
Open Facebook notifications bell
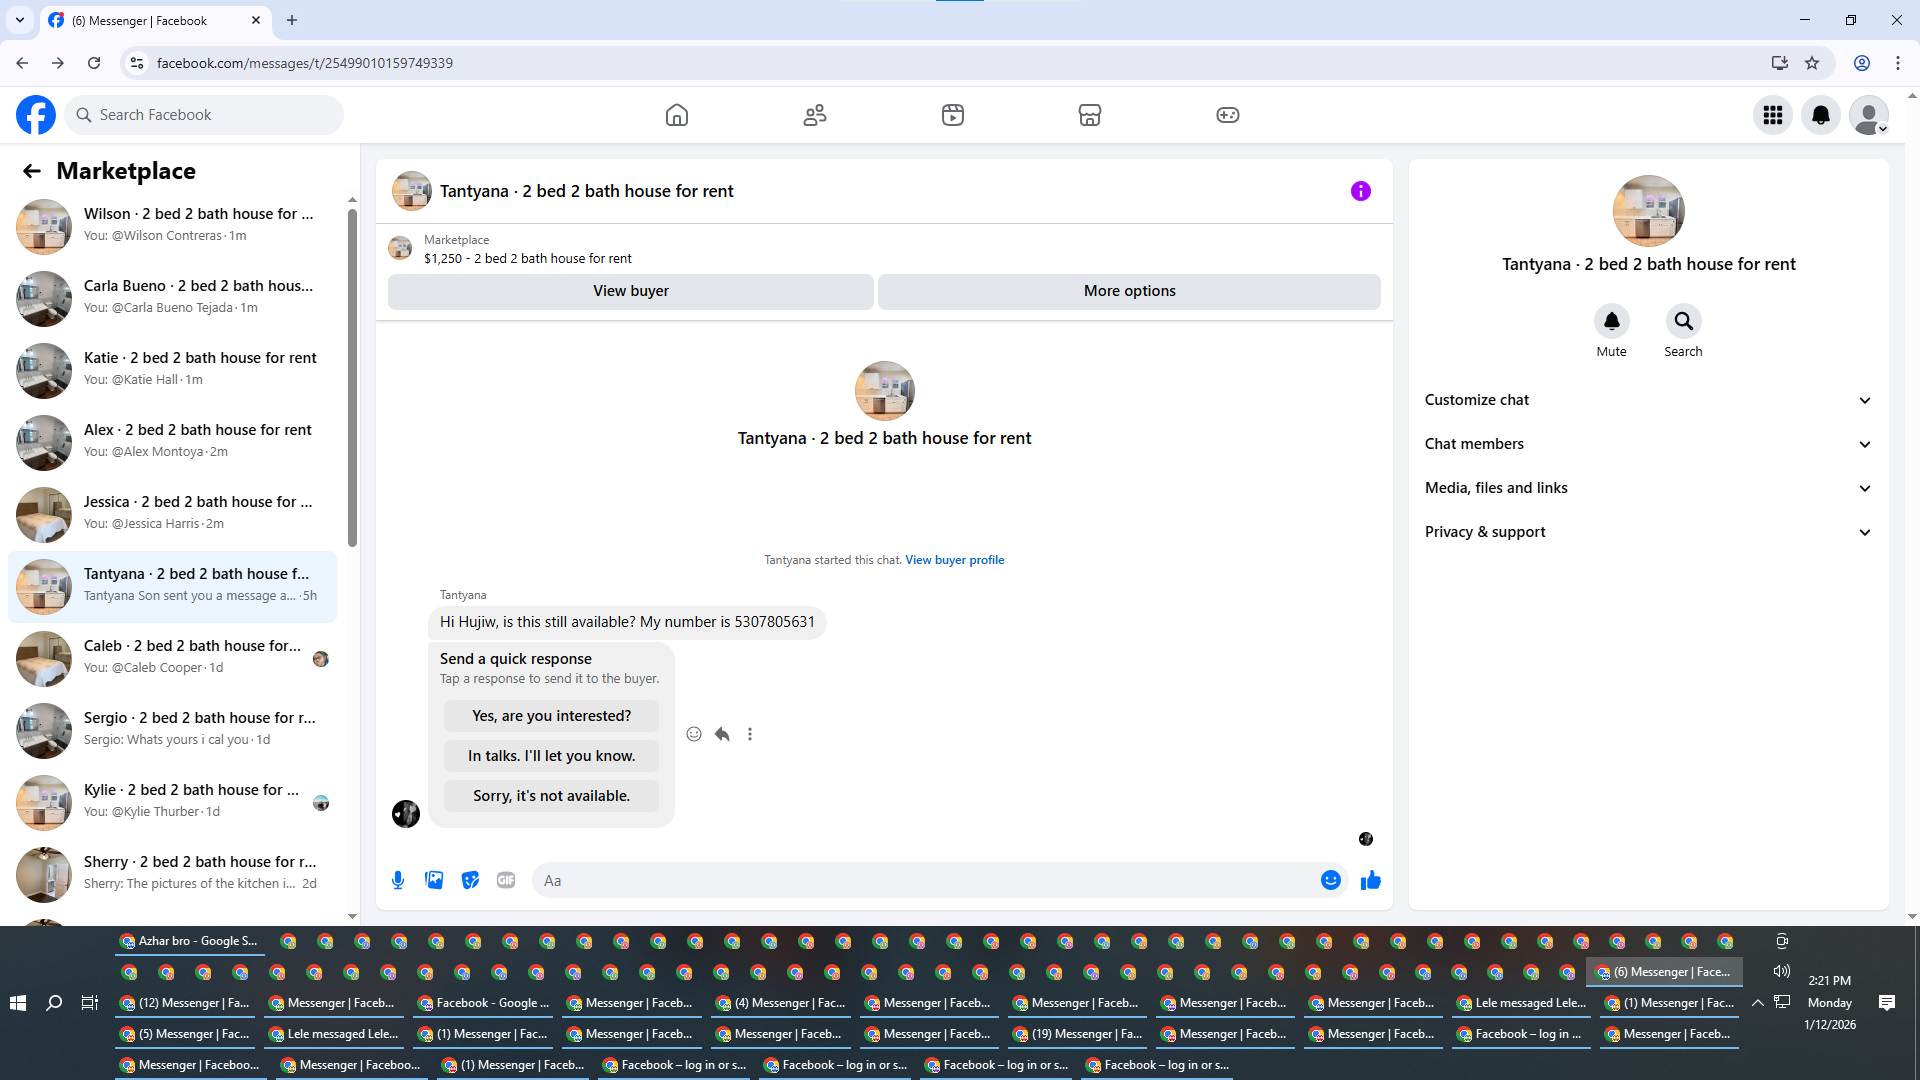pyautogui.click(x=1820, y=115)
